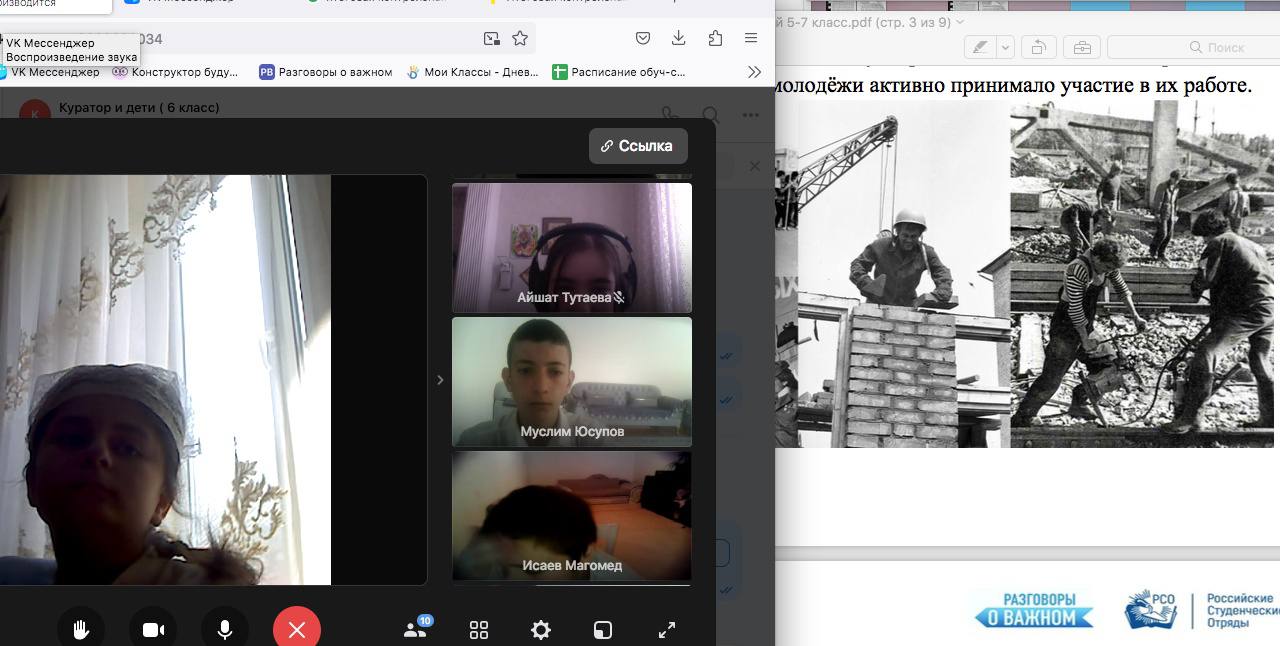Open Мои Классы bookmark

473,72
